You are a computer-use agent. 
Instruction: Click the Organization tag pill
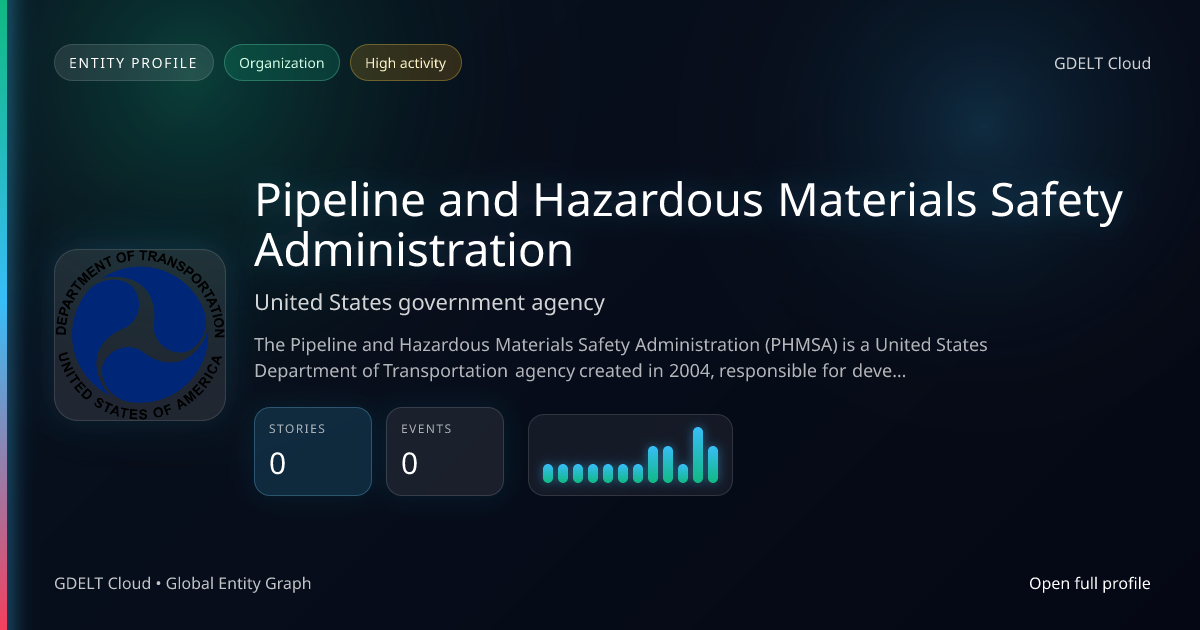click(x=282, y=63)
